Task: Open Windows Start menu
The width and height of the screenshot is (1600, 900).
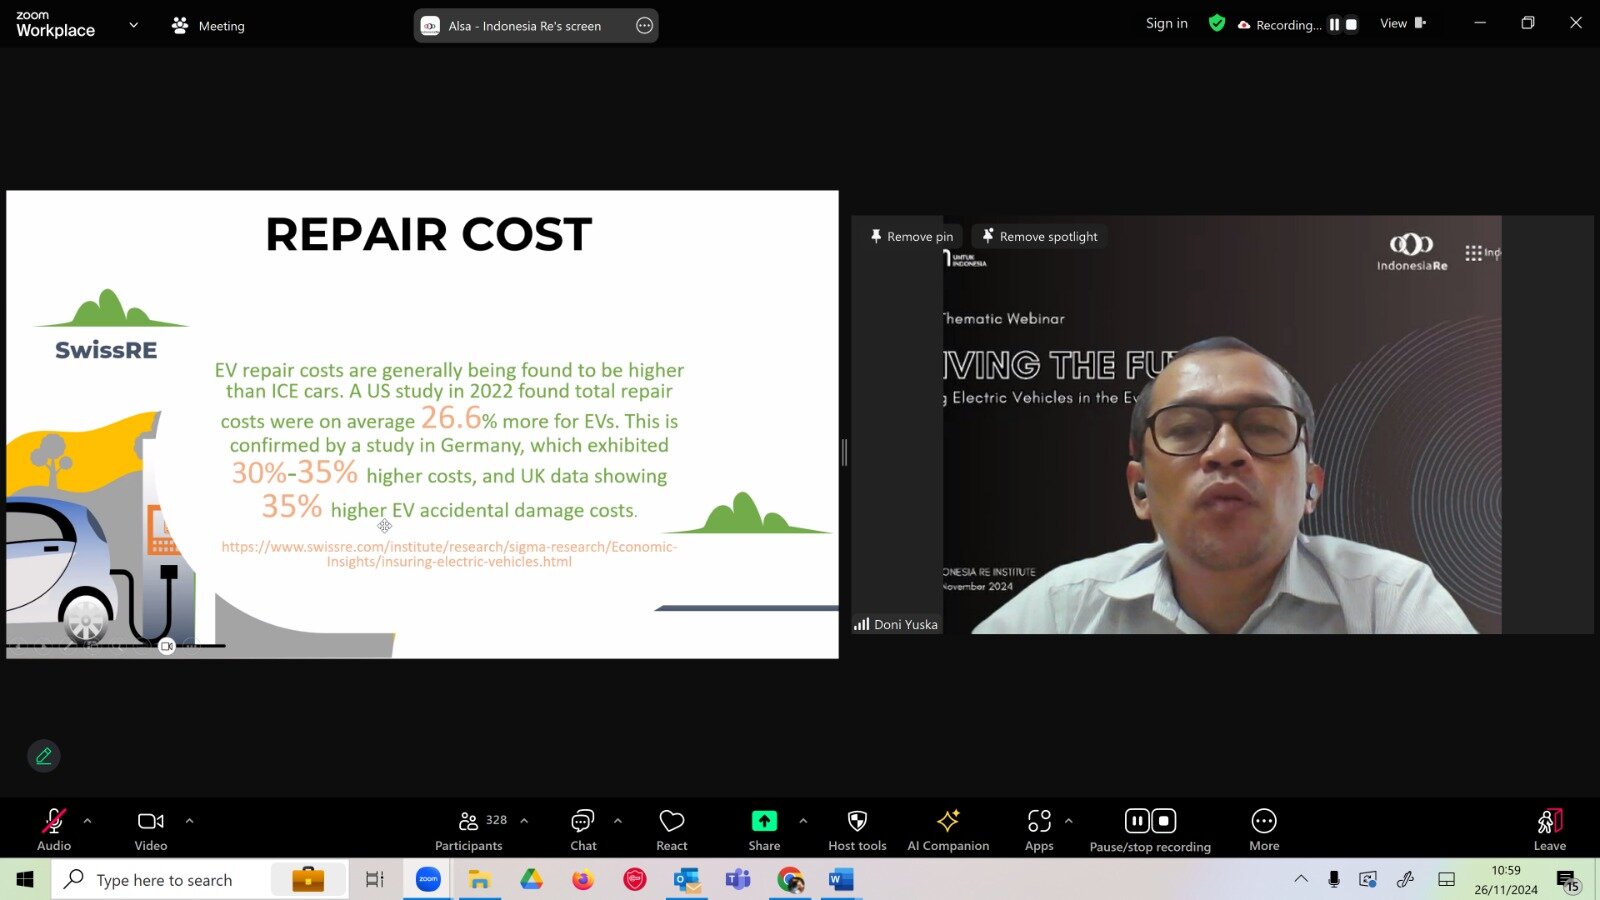Action: click(x=25, y=880)
